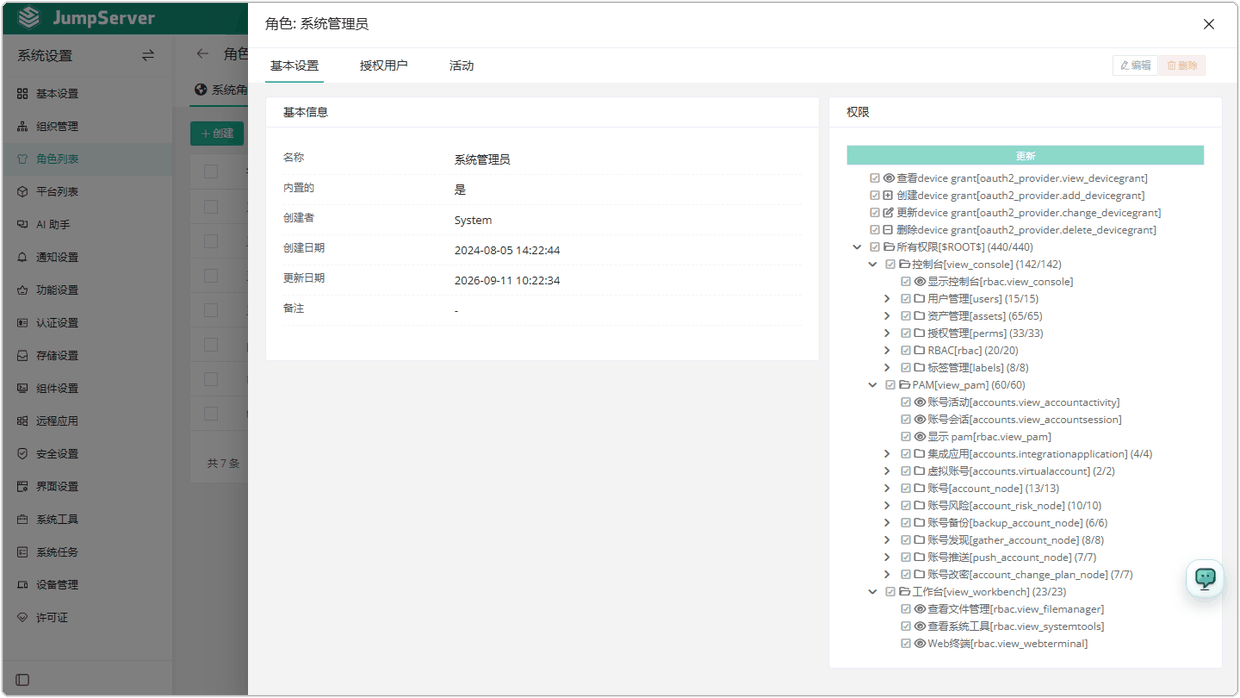Click the 许可证 sidebar icon

pos(22,618)
